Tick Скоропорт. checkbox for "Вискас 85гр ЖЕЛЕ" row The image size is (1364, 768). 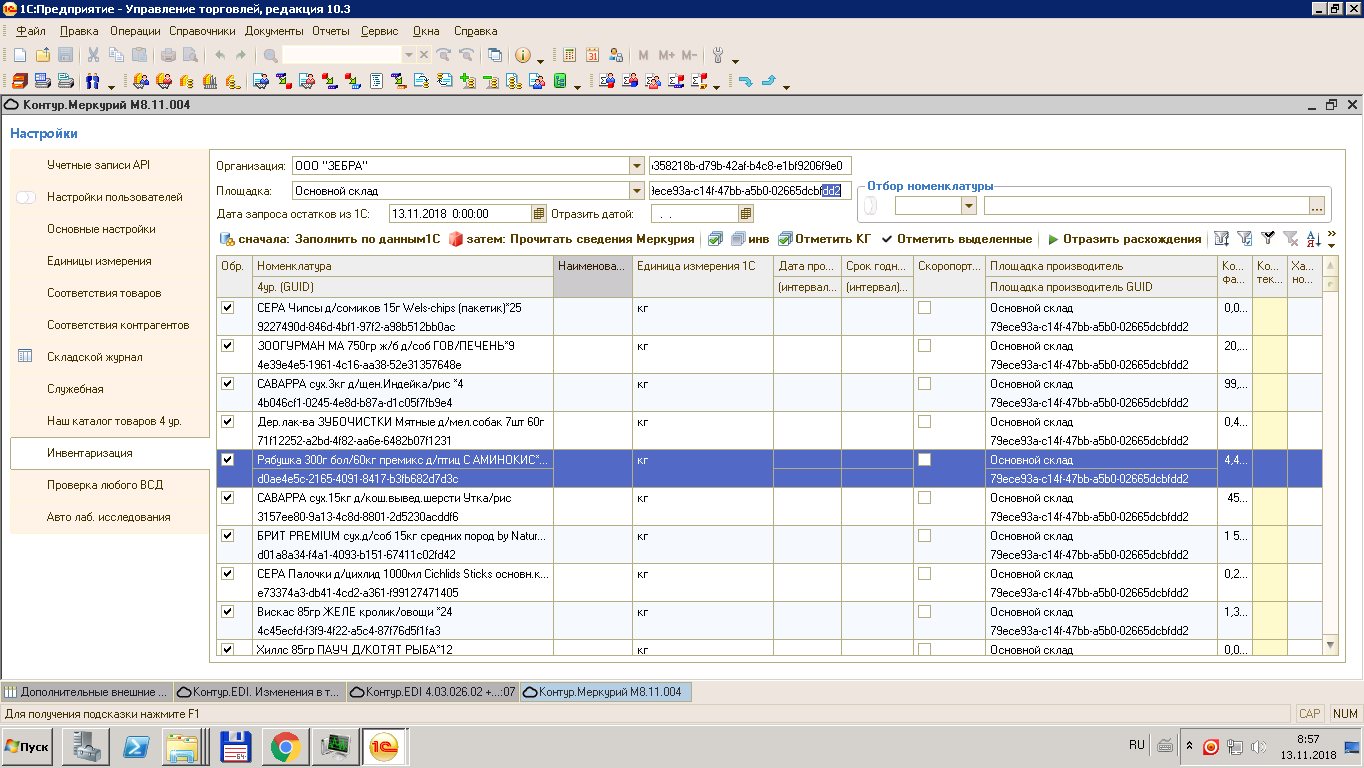[924, 611]
